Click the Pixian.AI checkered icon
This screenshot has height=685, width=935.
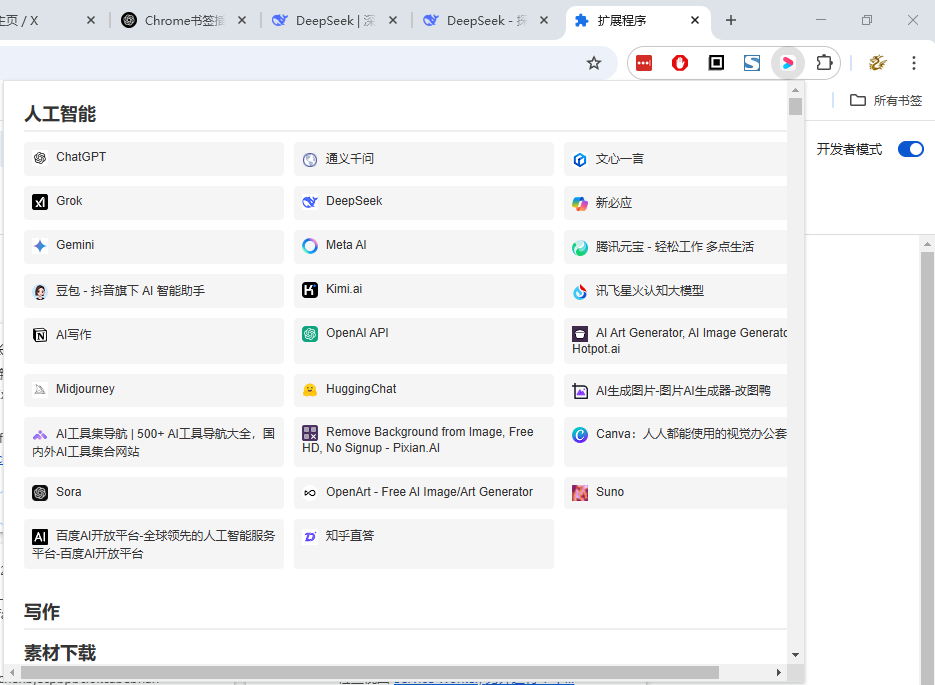click(310, 433)
